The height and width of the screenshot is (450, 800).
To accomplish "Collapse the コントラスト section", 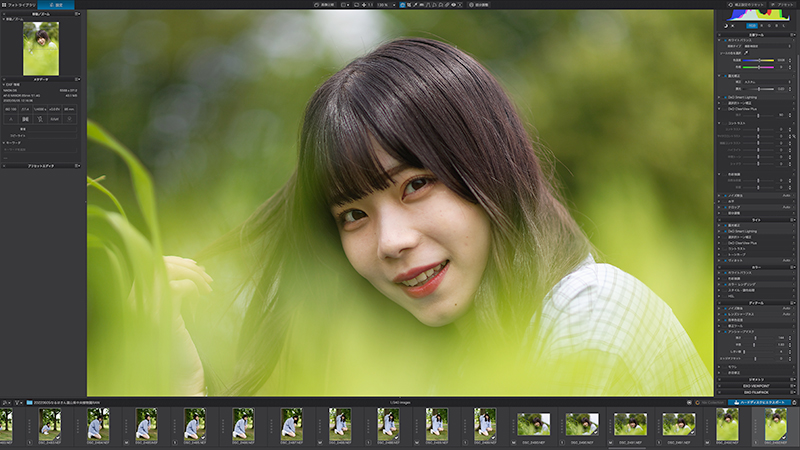I will (x=719, y=123).
